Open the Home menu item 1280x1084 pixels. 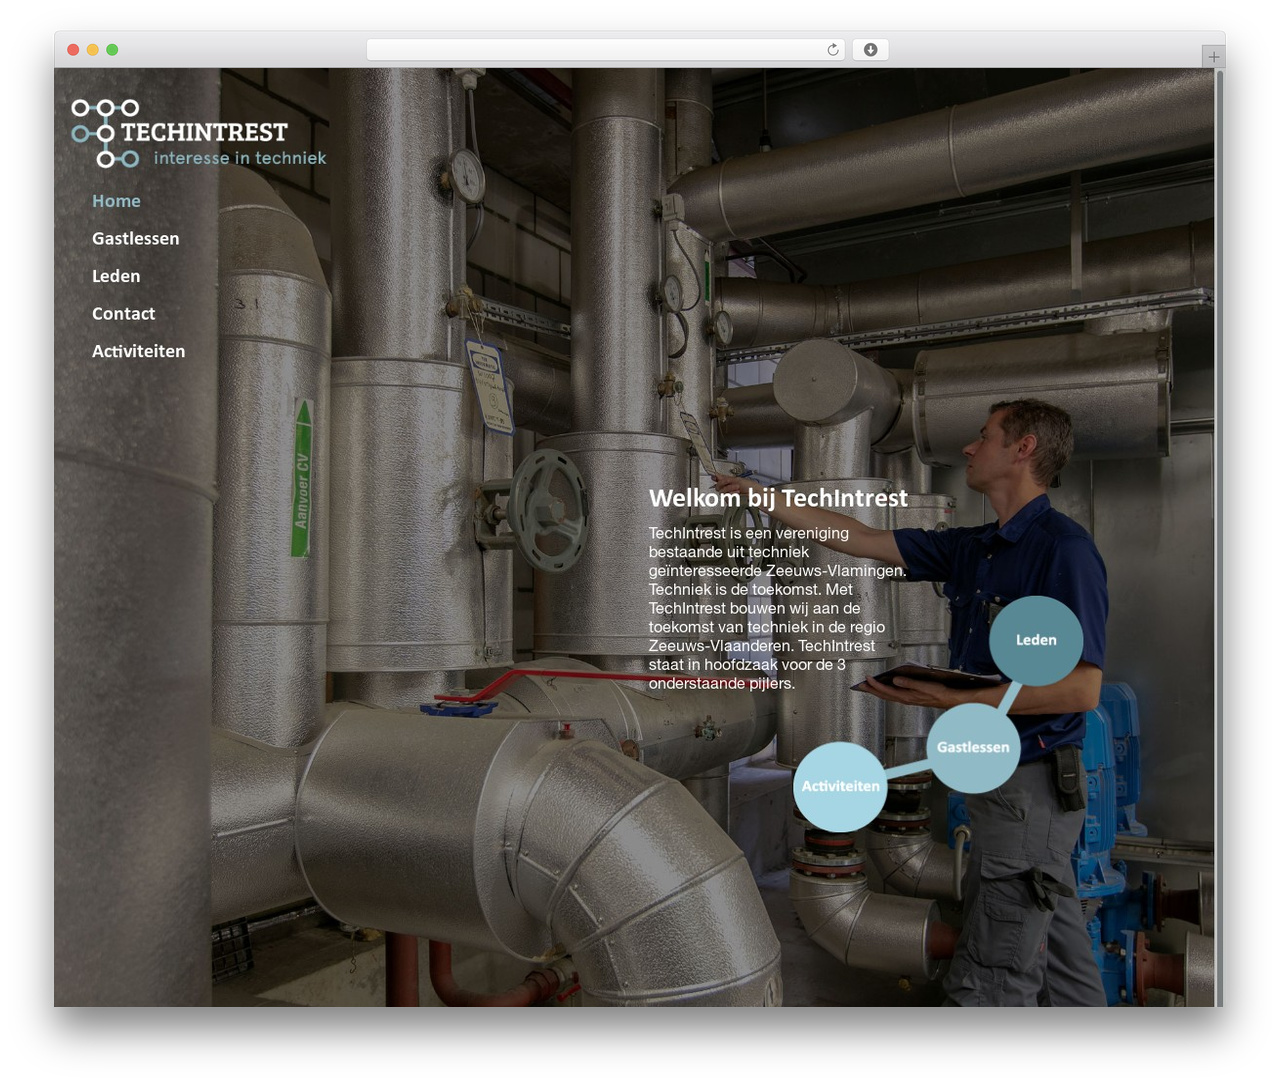[x=116, y=201]
